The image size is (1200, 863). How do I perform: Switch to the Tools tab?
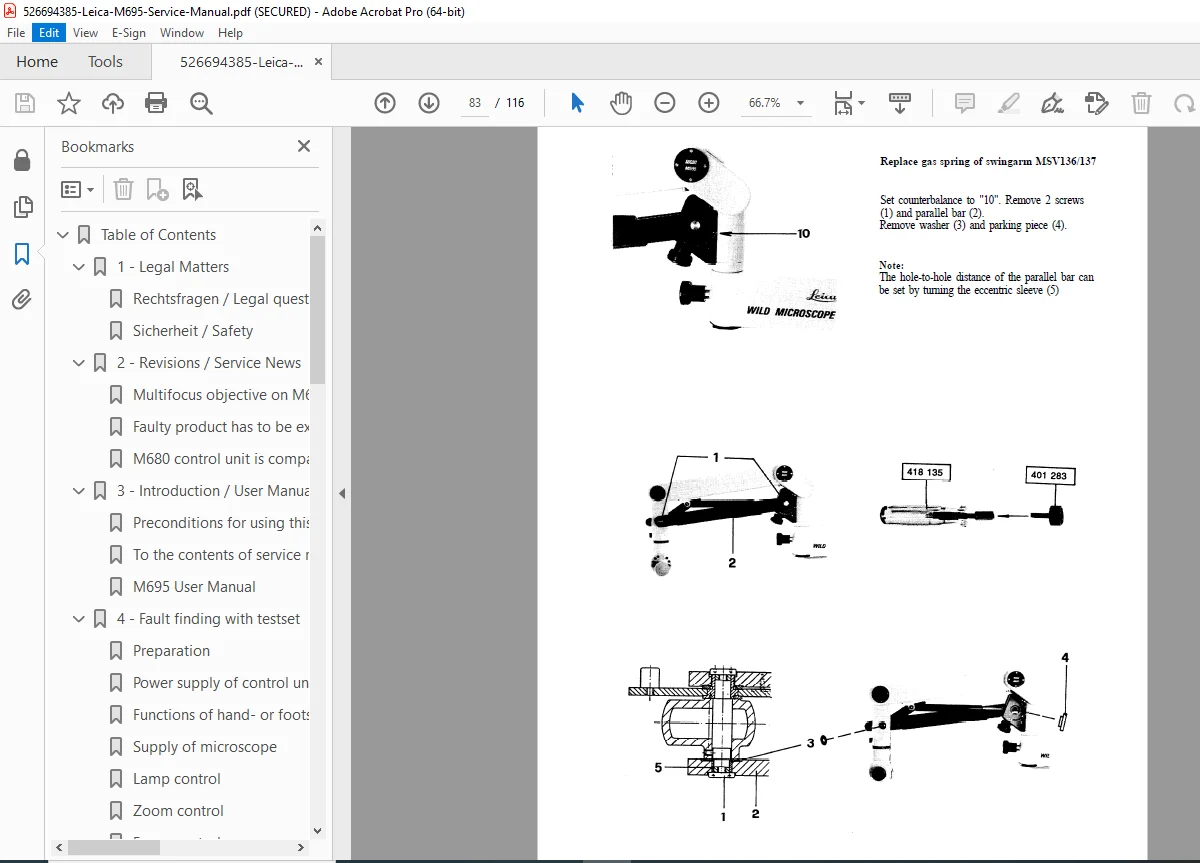pyautogui.click(x=105, y=61)
